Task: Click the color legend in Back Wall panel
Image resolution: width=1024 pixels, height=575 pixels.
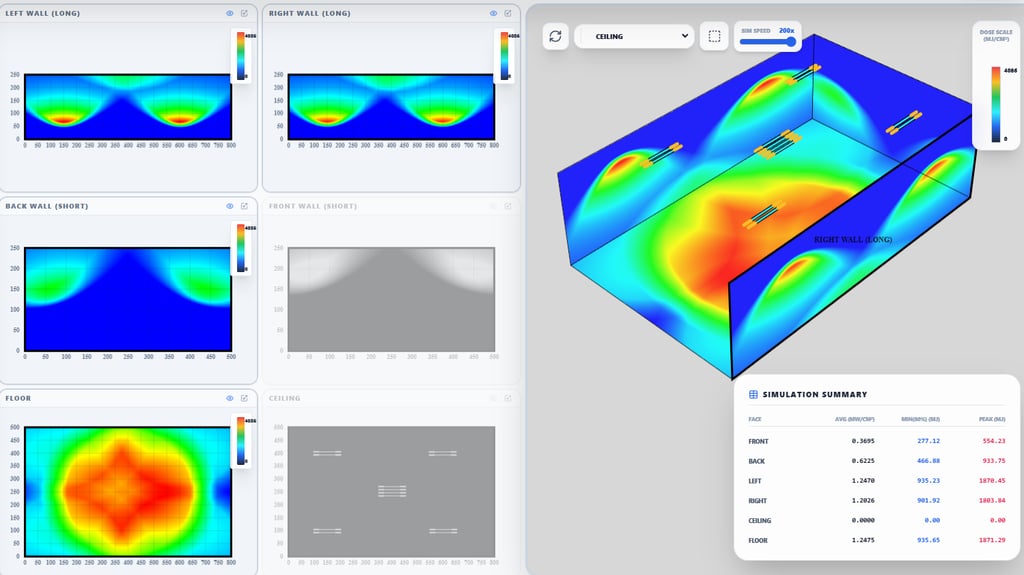Action: (x=240, y=248)
